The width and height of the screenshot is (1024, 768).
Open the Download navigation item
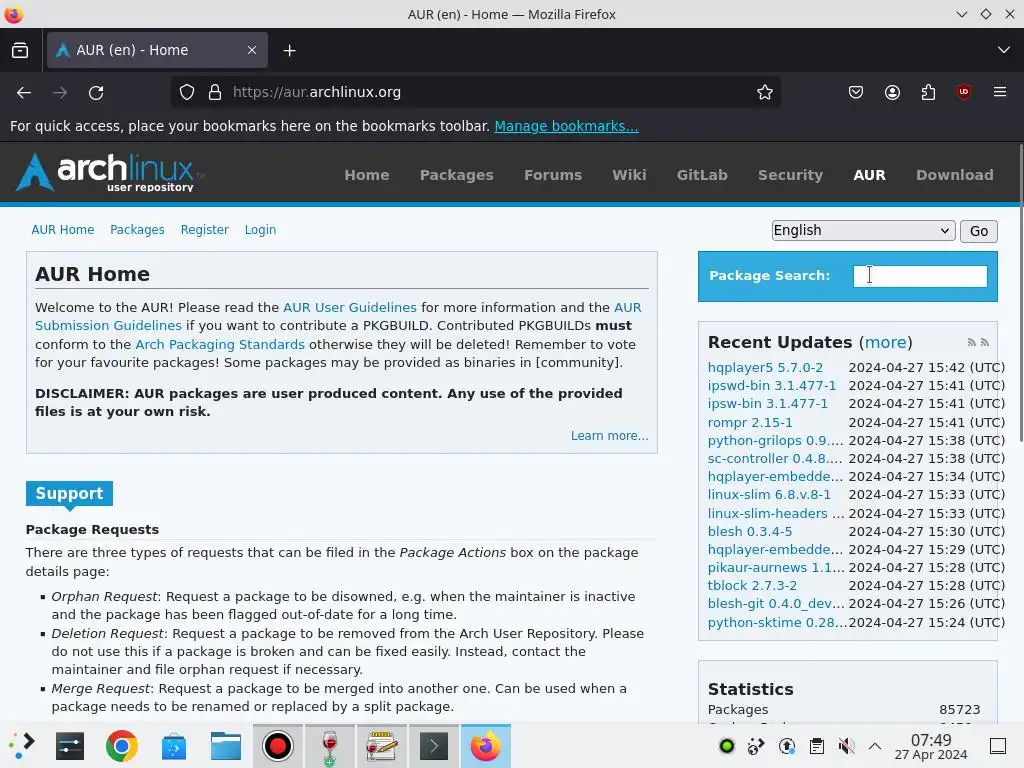(x=955, y=175)
